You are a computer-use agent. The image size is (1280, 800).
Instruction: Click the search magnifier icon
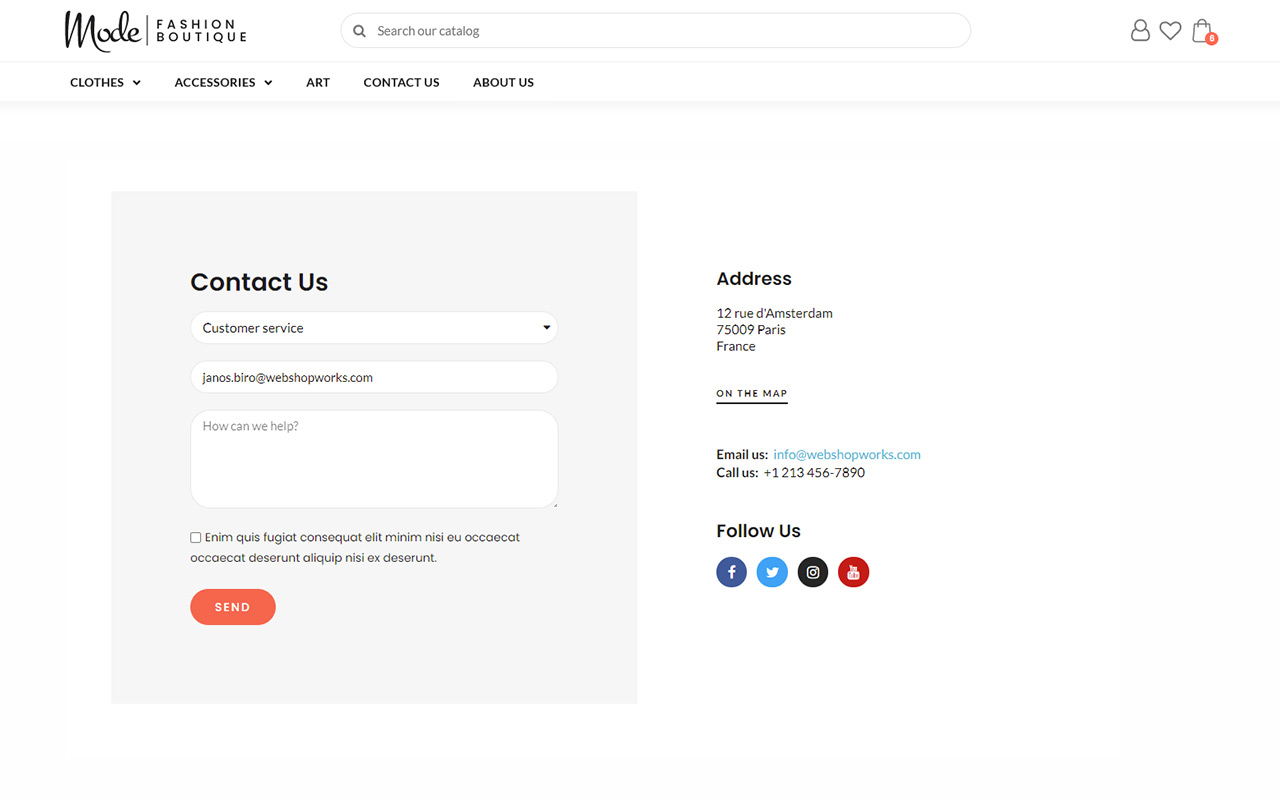[x=359, y=31]
